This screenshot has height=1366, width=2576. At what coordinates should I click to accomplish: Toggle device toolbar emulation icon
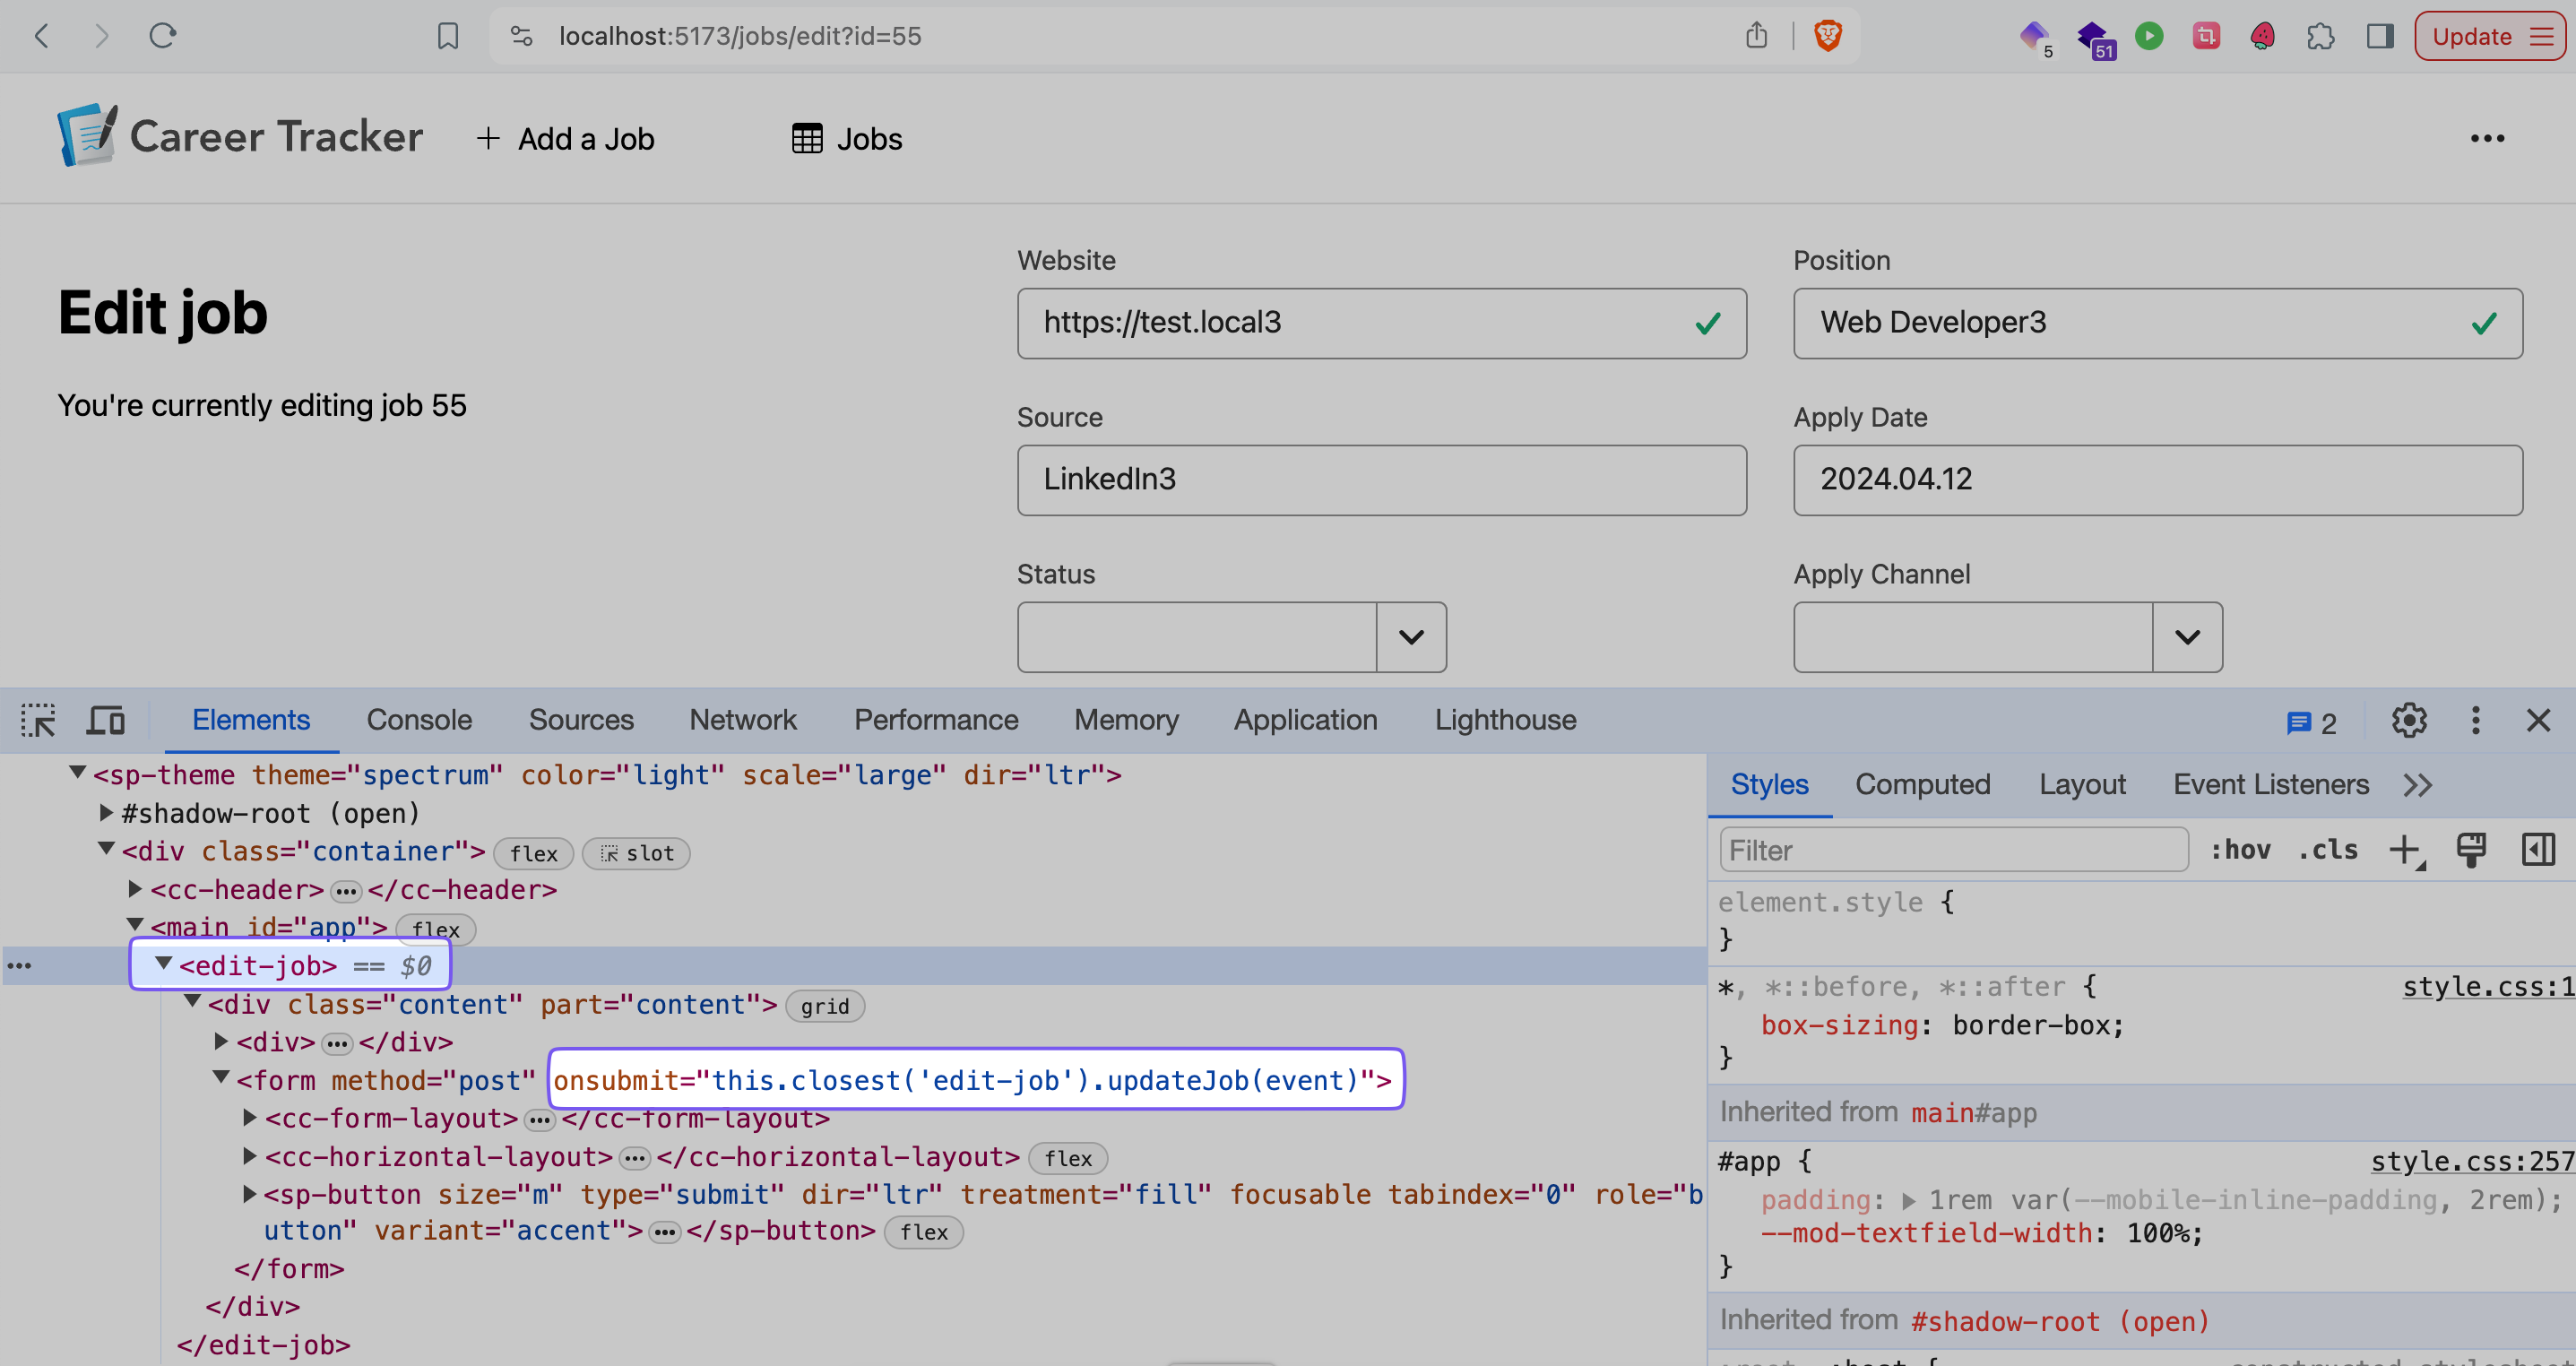[106, 719]
